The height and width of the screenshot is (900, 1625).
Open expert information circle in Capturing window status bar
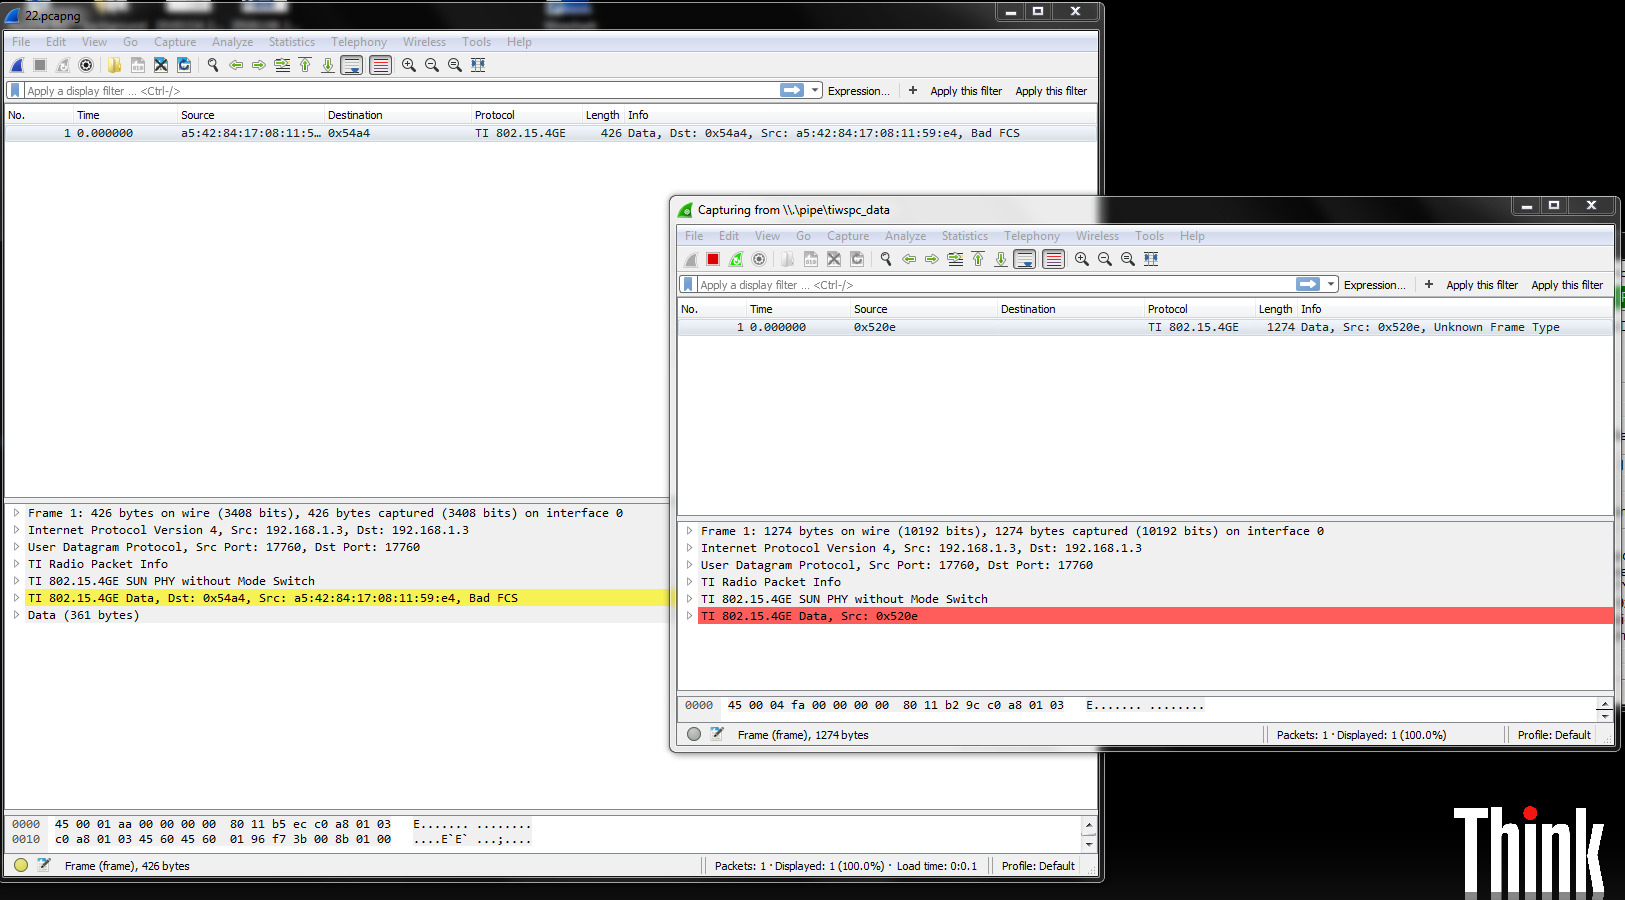coord(694,734)
